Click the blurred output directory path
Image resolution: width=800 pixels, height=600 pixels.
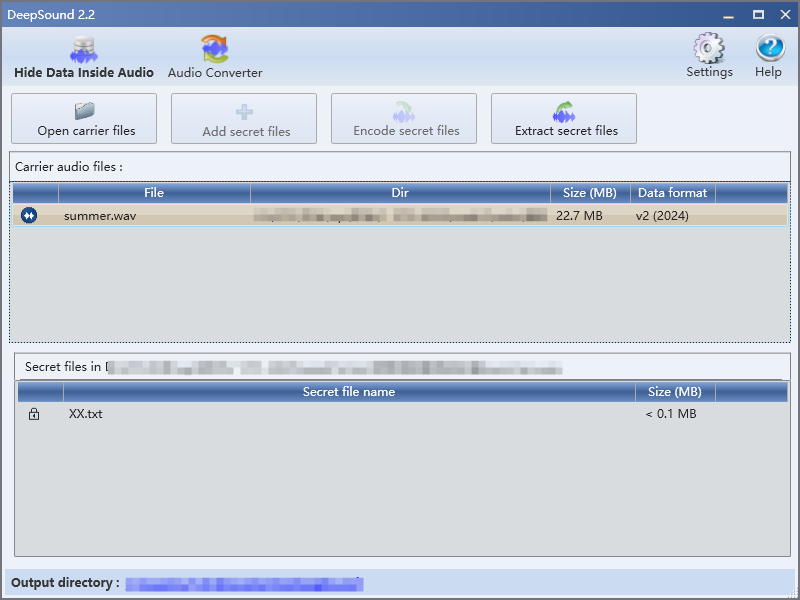[244, 584]
